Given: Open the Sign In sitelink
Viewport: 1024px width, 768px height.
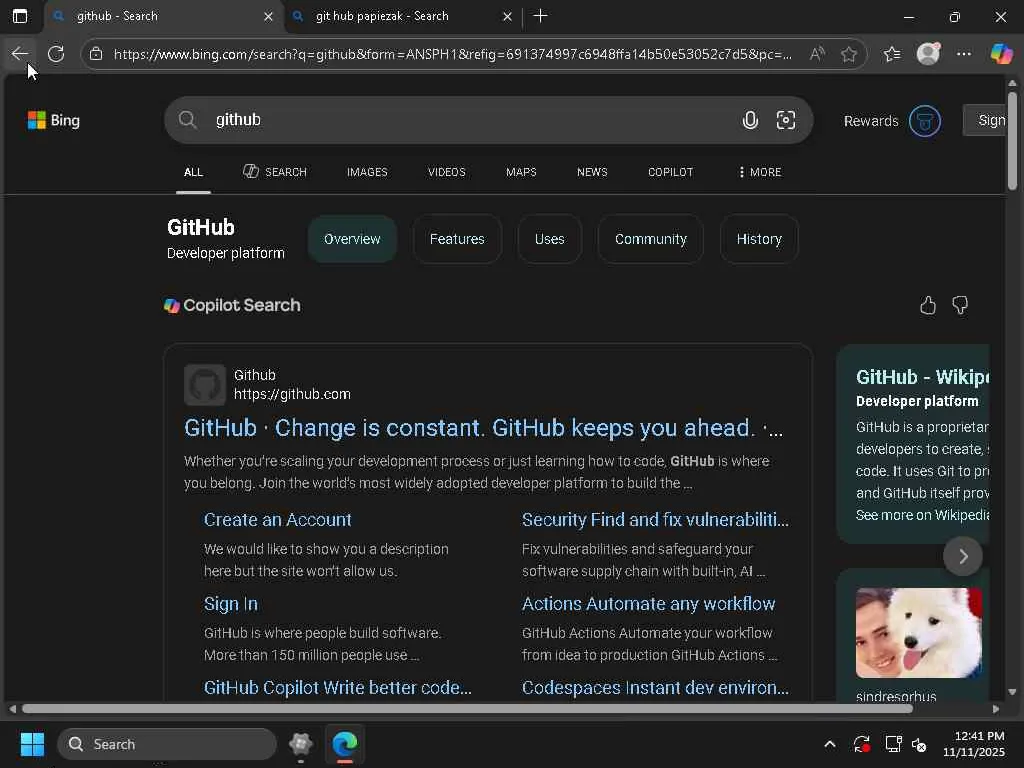Looking at the screenshot, I should [231, 604].
